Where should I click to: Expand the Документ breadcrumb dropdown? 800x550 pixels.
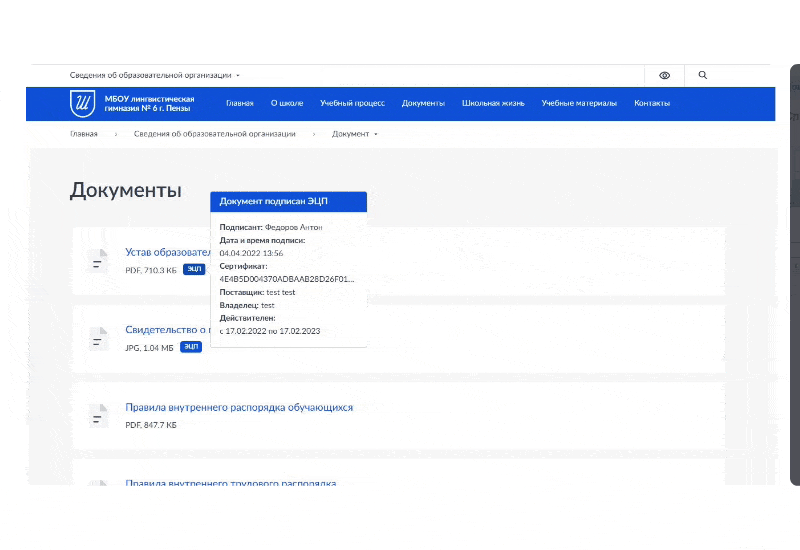(x=355, y=134)
